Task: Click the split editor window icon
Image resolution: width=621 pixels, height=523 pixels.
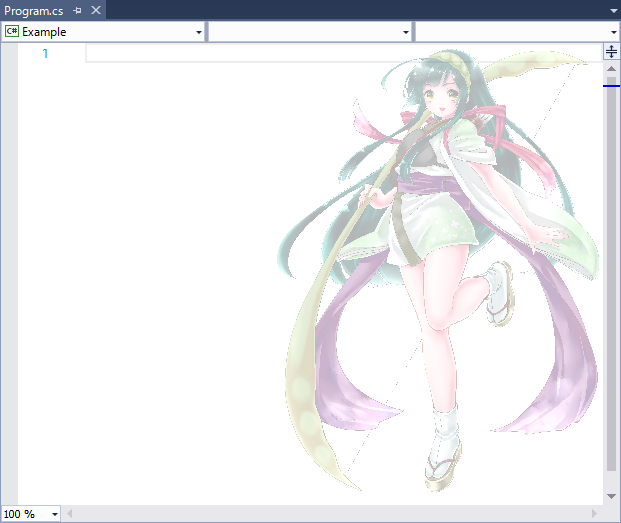Action: 611,52
